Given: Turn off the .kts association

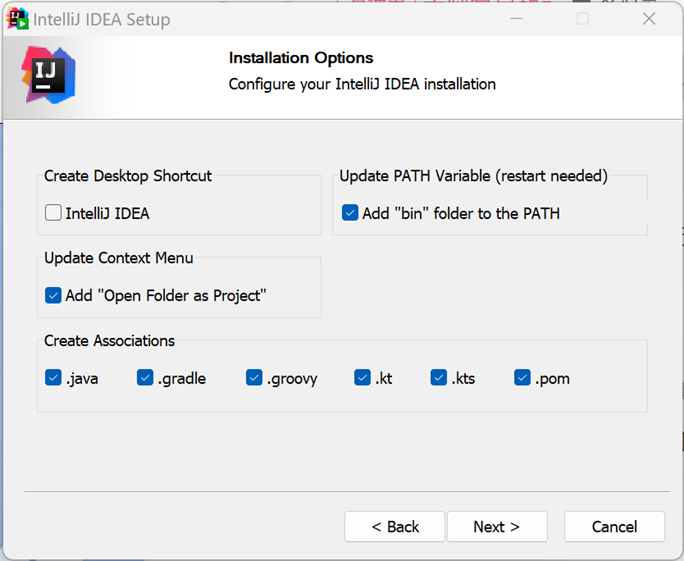Looking at the screenshot, I should click(x=439, y=378).
